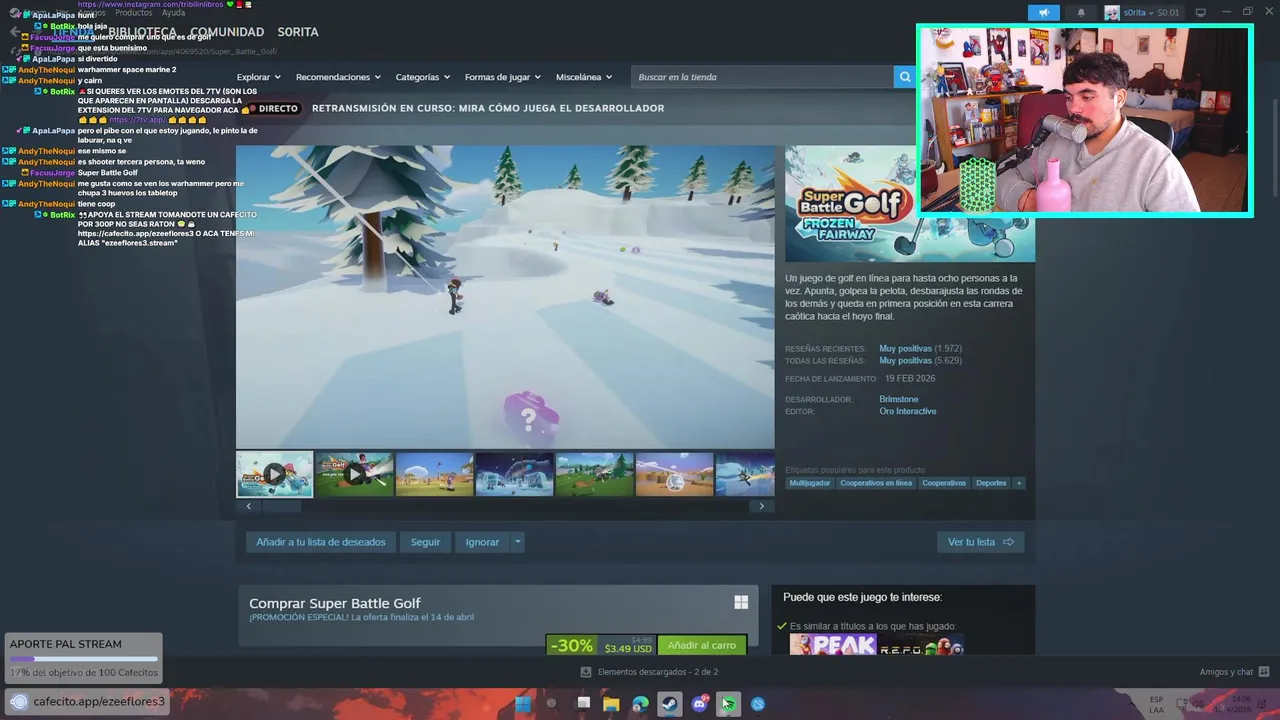Open File Explorer from taskbar
This screenshot has height=720, width=1280.
pyautogui.click(x=611, y=703)
